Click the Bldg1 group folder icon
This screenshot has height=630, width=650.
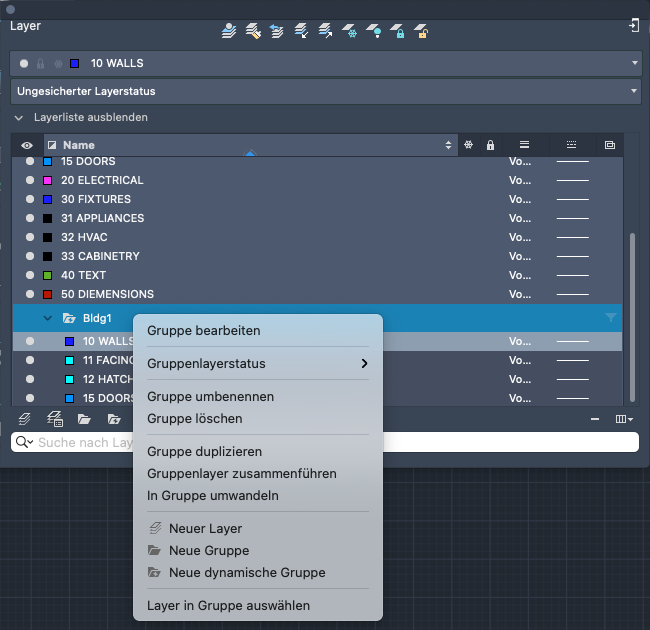click(69, 318)
